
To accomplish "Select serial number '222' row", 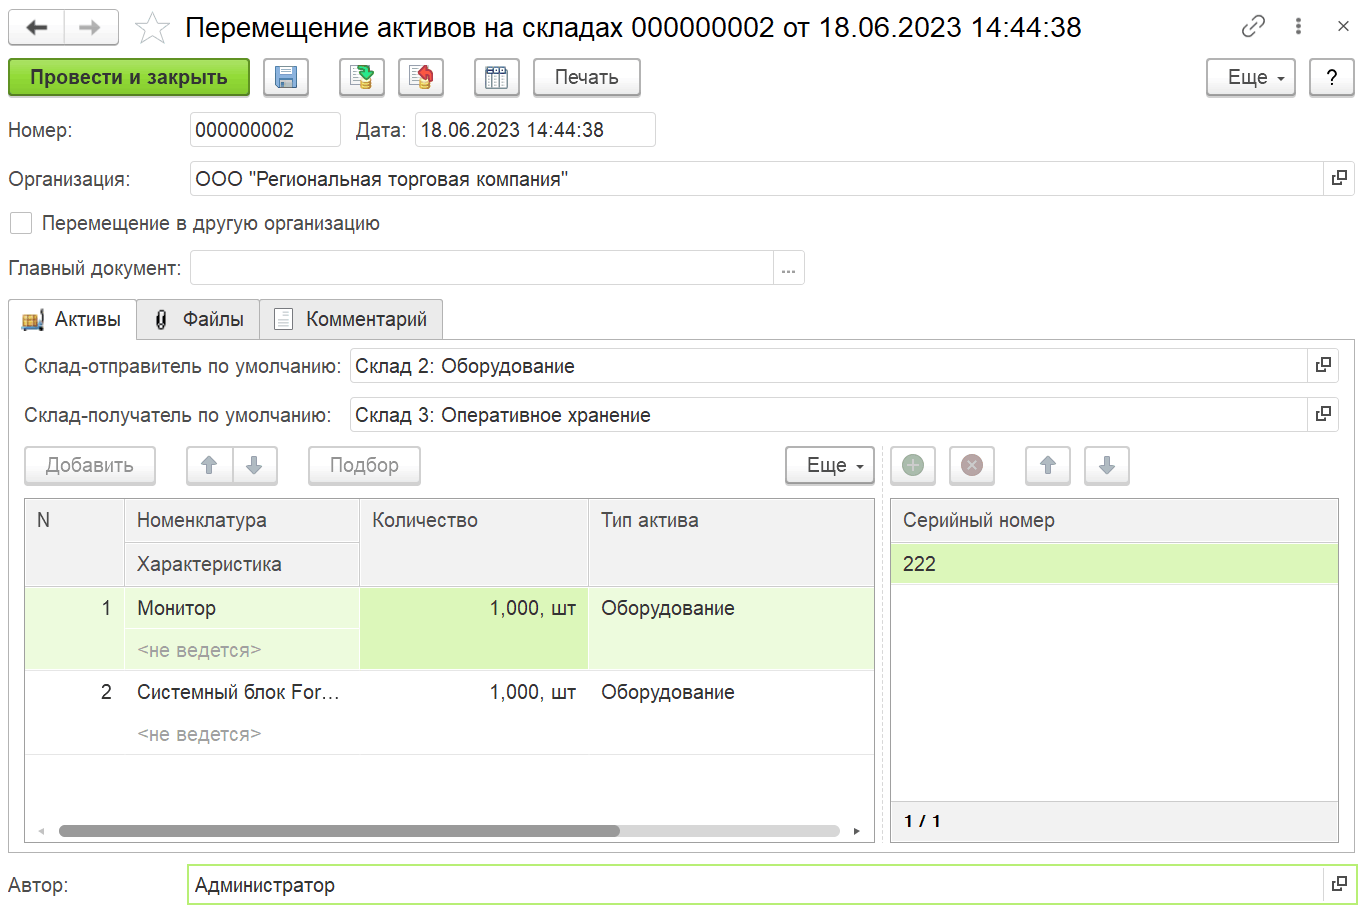I will click(x=1114, y=564).
